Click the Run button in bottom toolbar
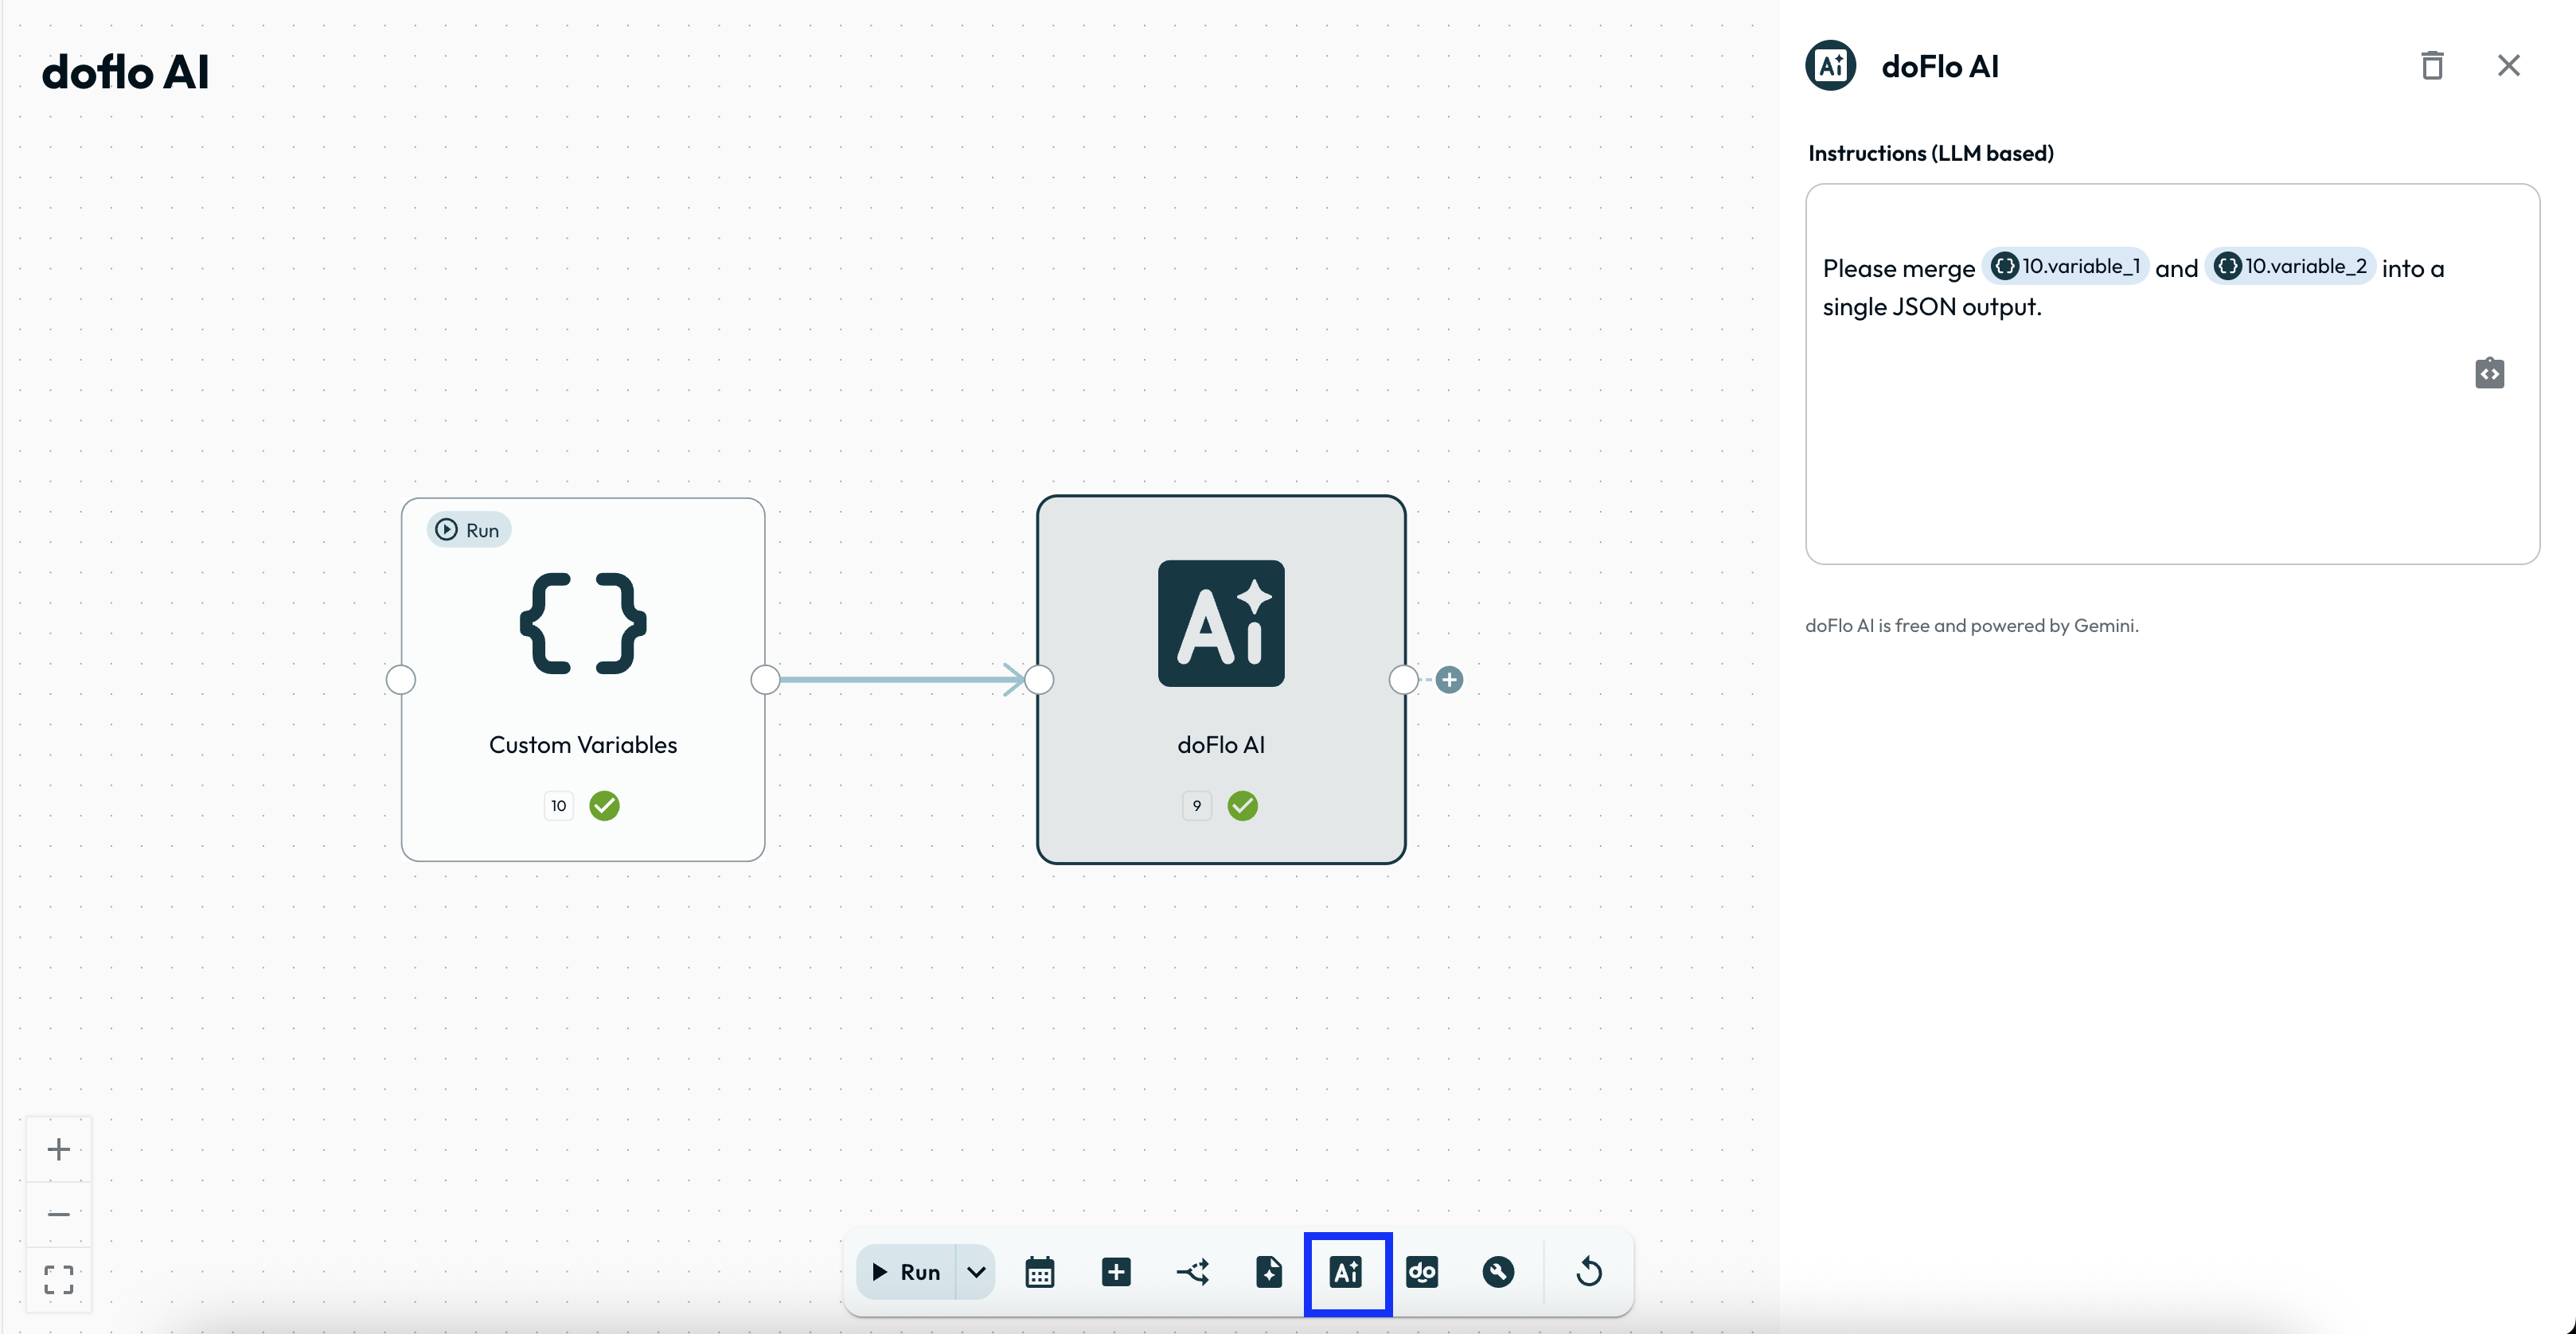 906,1272
